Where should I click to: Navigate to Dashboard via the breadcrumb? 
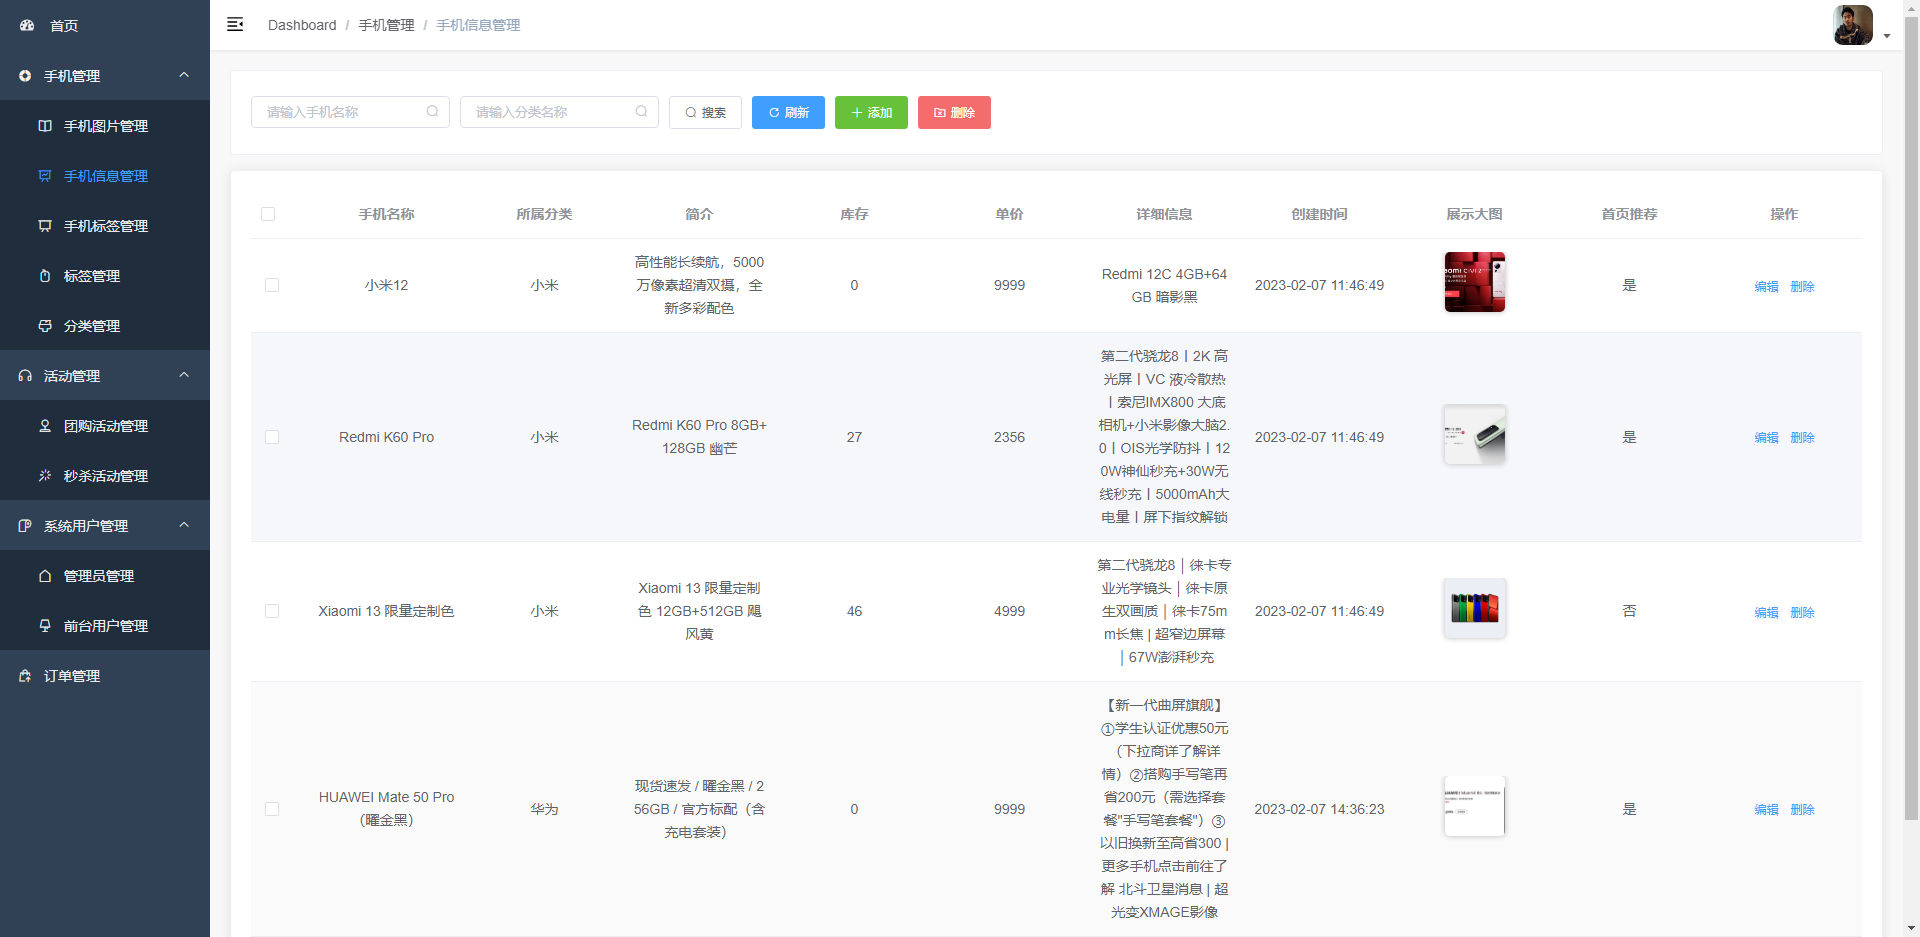click(x=302, y=25)
